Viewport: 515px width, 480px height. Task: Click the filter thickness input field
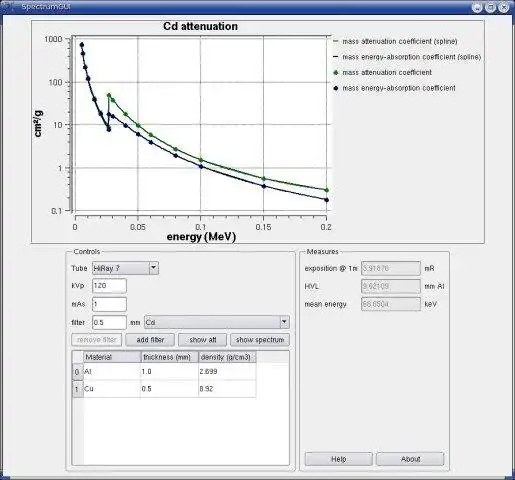click(109, 322)
